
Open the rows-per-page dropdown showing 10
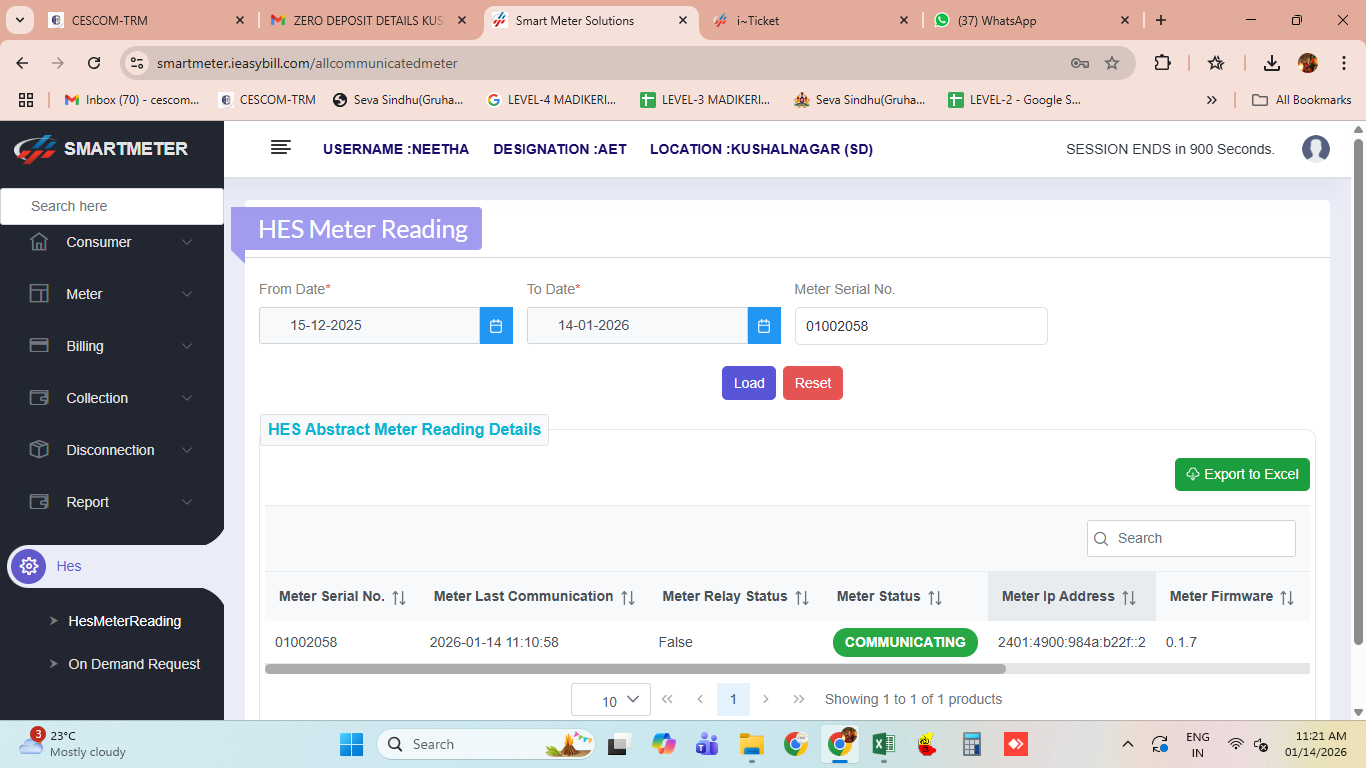611,700
